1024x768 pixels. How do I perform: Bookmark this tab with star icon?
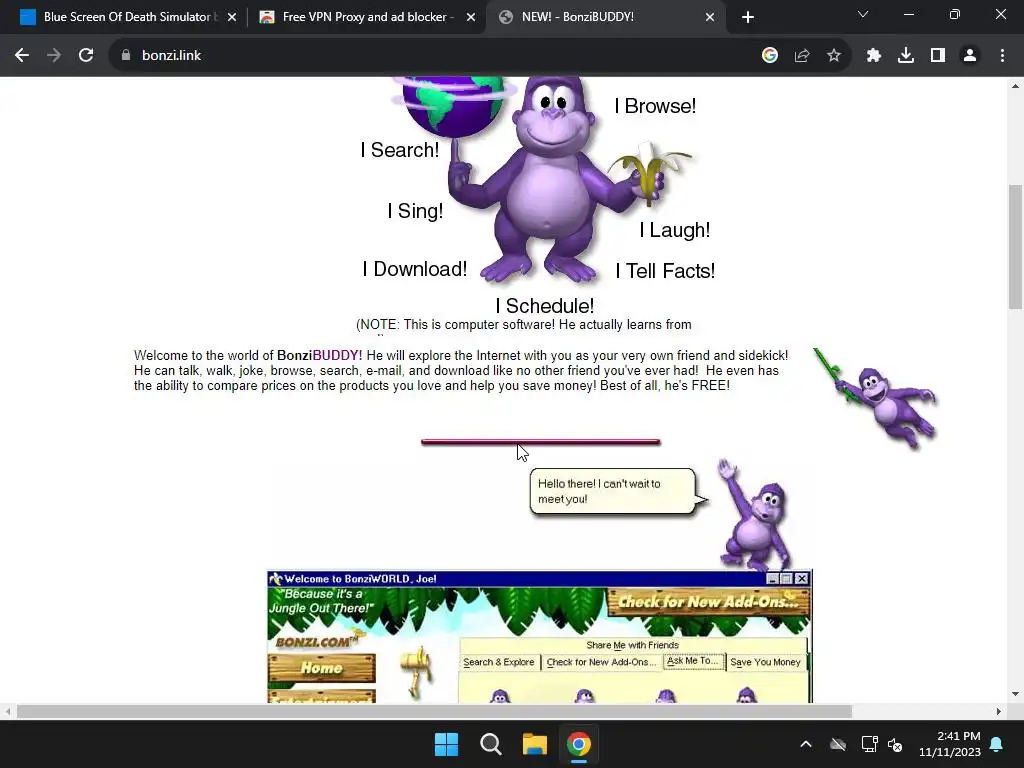834,56
